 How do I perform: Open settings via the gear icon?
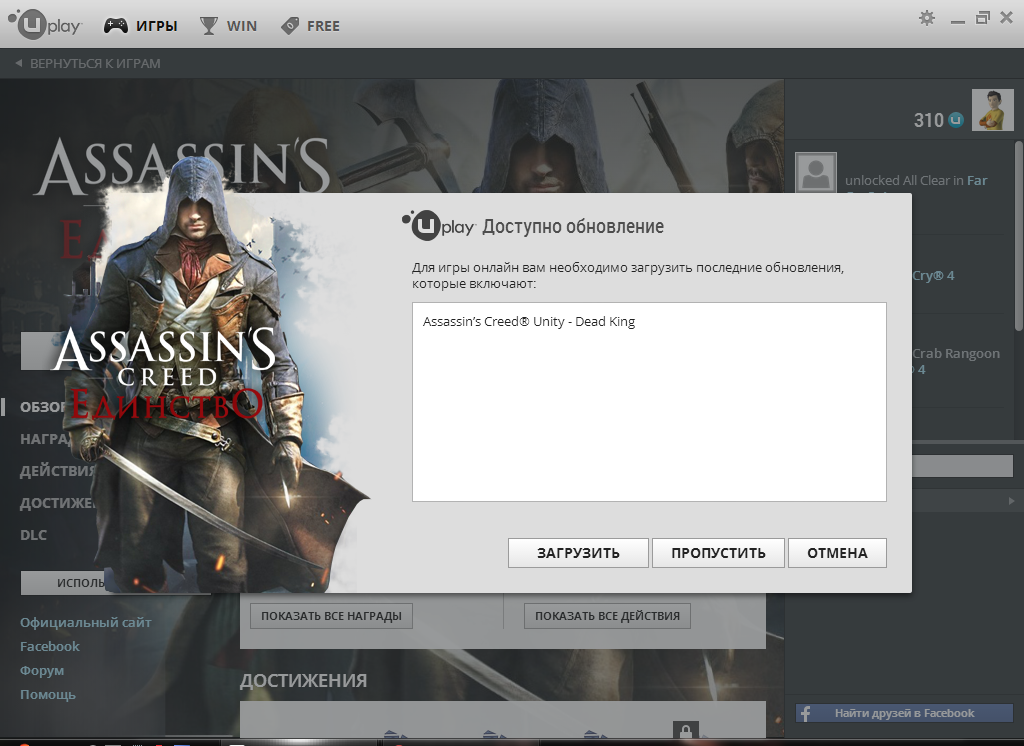click(x=927, y=18)
